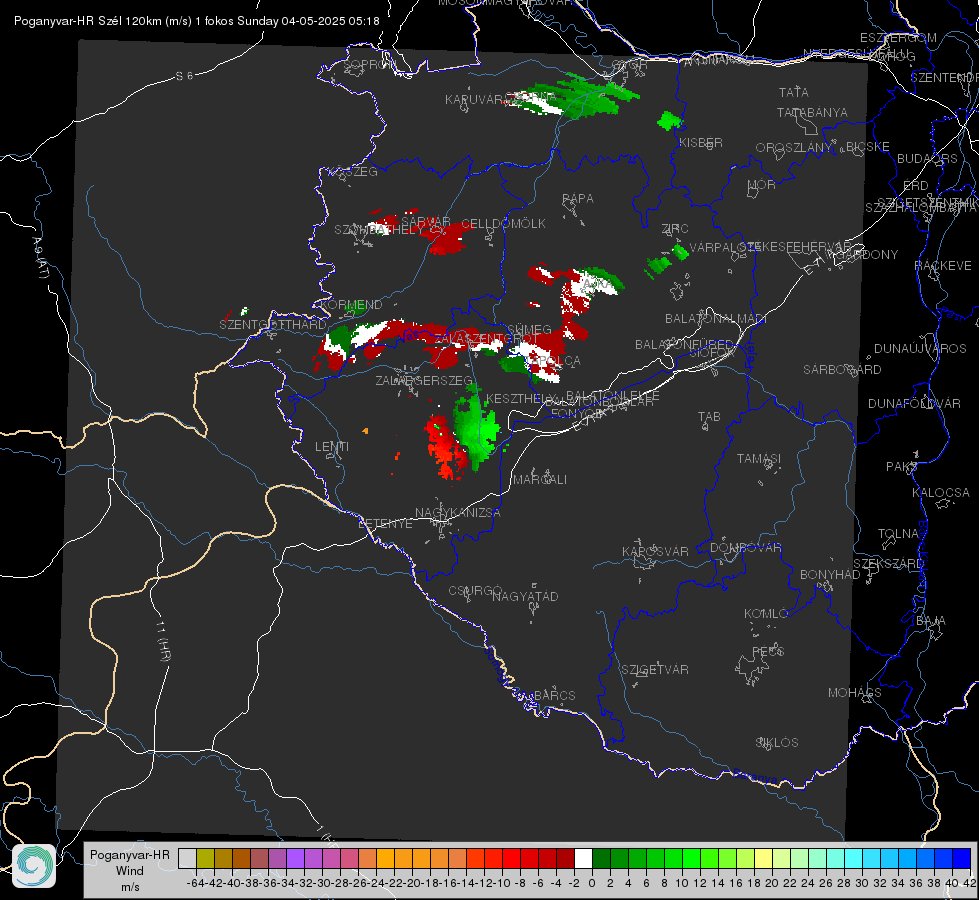Click the 'CSURGO' city label
The height and width of the screenshot is (900, 979).
coord(475,590)
